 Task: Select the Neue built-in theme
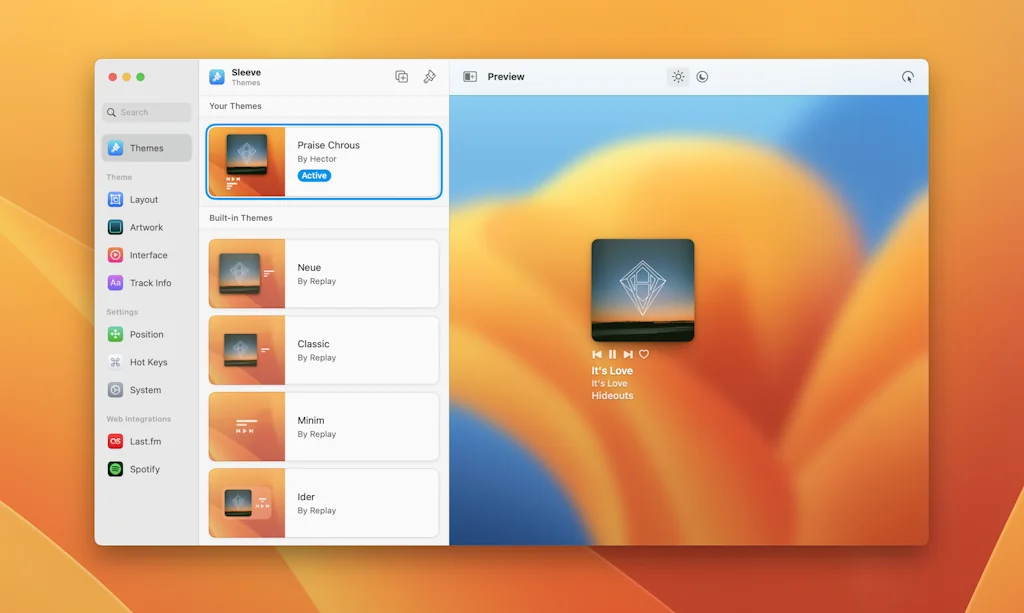pyautogui.click(x=323, y=274)
